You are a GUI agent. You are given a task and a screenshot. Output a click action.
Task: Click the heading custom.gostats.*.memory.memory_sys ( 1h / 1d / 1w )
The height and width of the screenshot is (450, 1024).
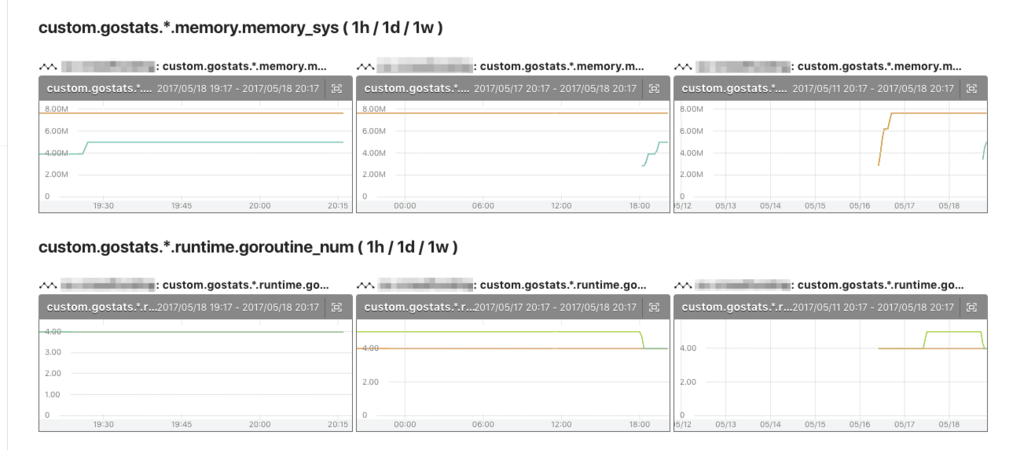click(241, 28)
